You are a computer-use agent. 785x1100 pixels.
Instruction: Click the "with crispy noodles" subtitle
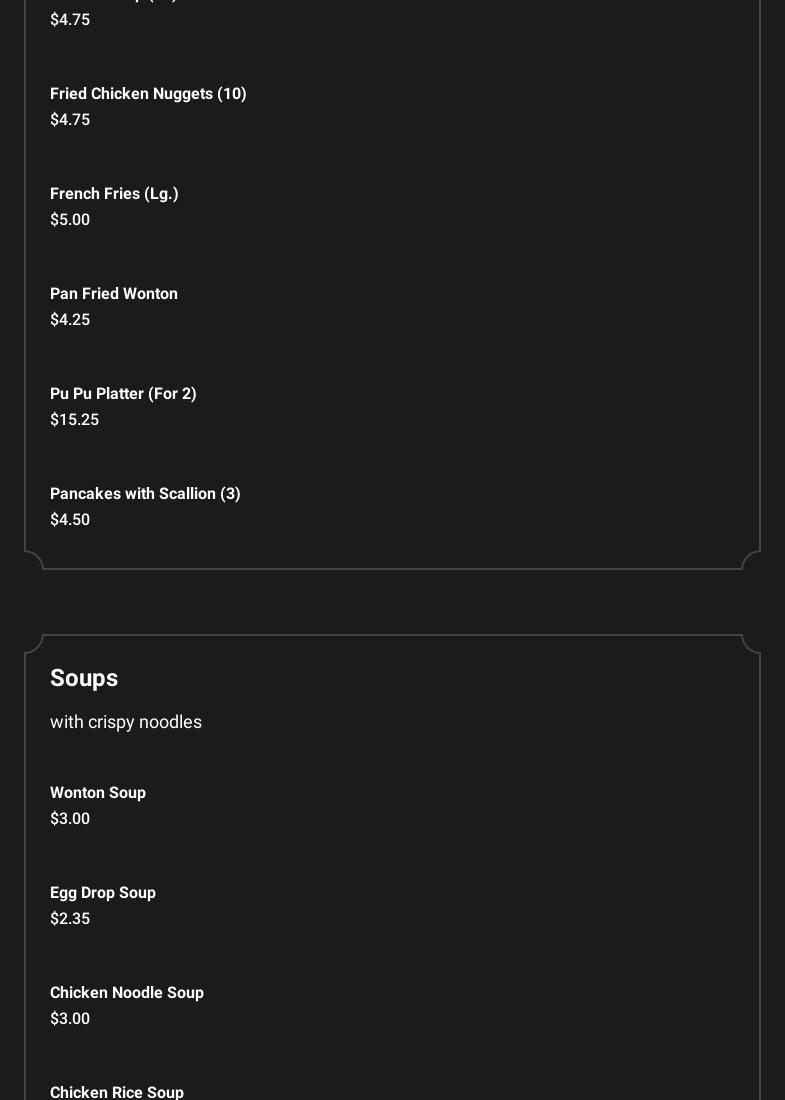click(x=126, y=722)
